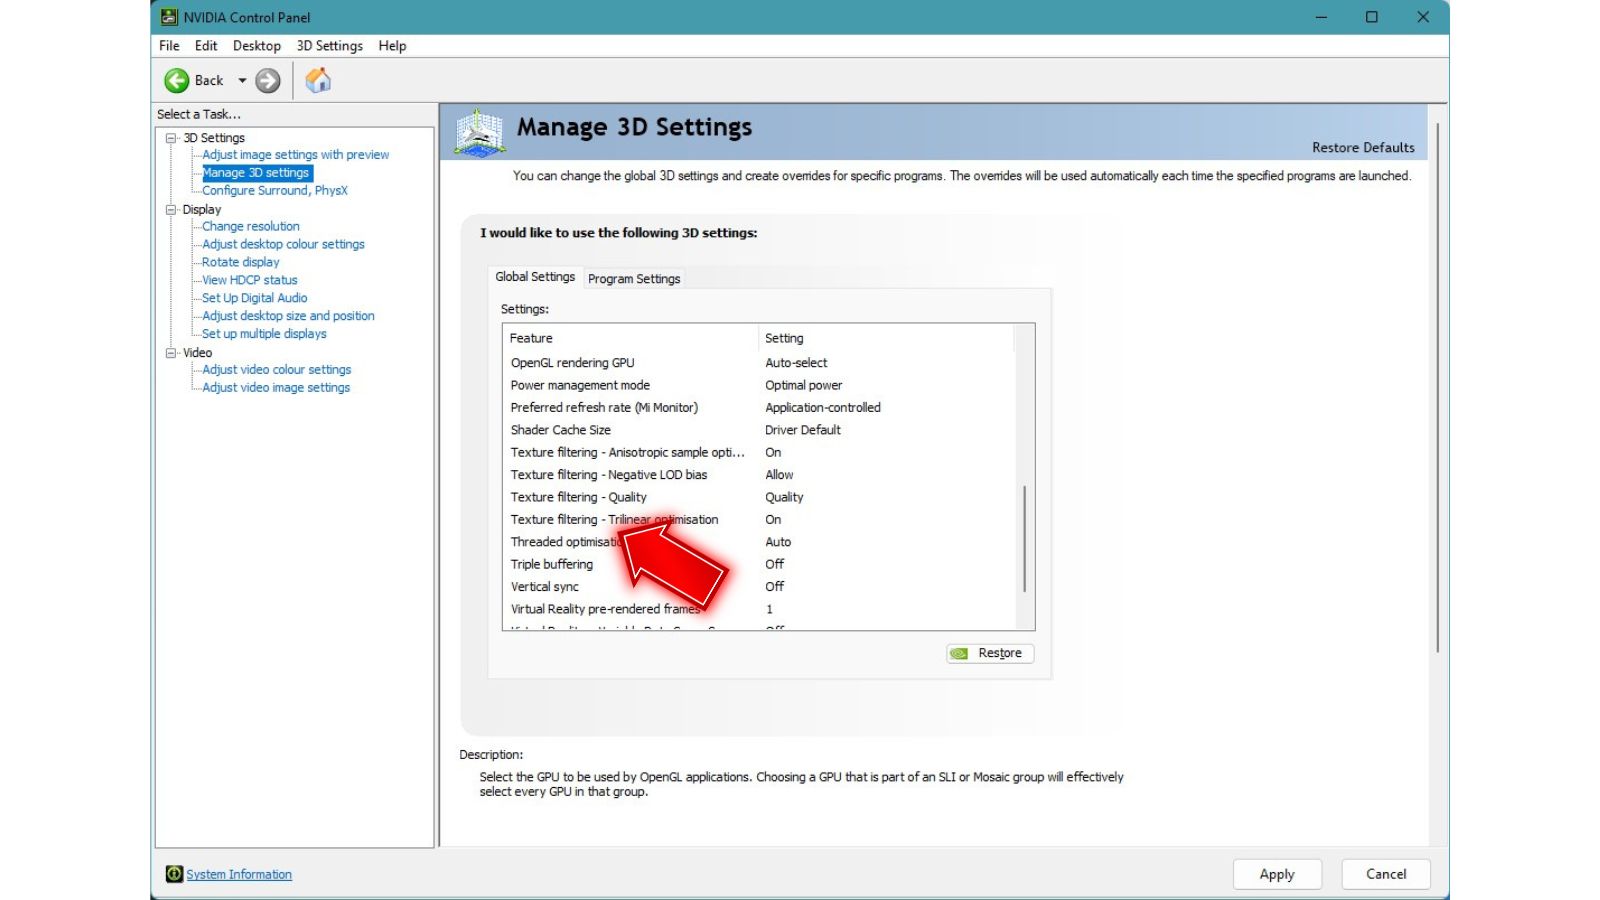The height and width of the screenshot is (900, 1600).
Task: Open Configure Surround, PhysX
Action: [x=275, y=191]
